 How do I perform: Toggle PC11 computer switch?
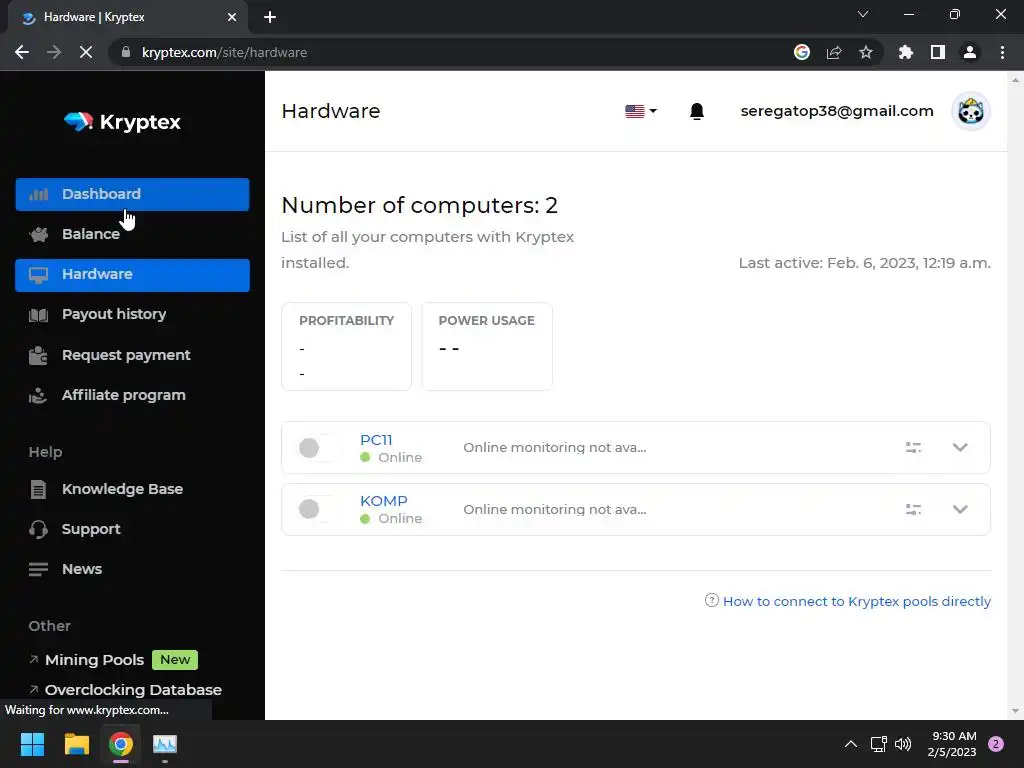[319, 448]
